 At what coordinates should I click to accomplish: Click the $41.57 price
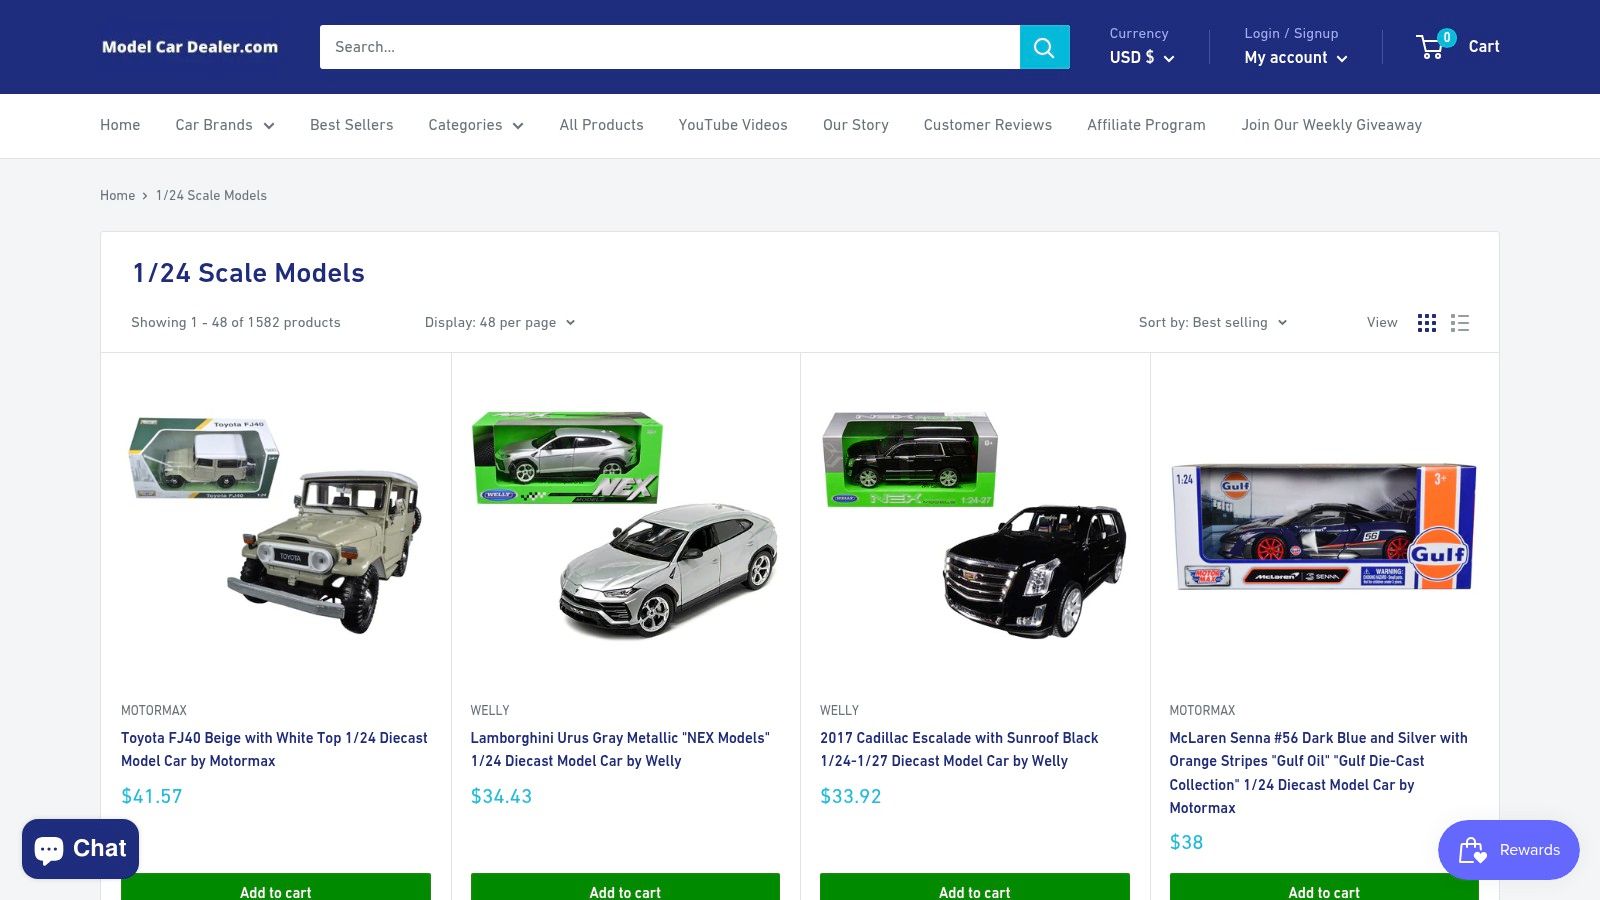click(152, 796)
